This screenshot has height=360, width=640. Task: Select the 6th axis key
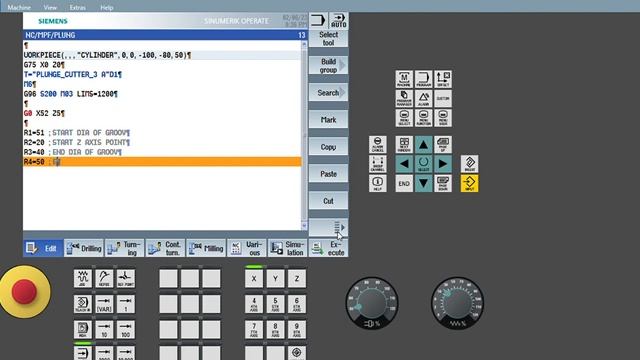click(x=297, y=304)
